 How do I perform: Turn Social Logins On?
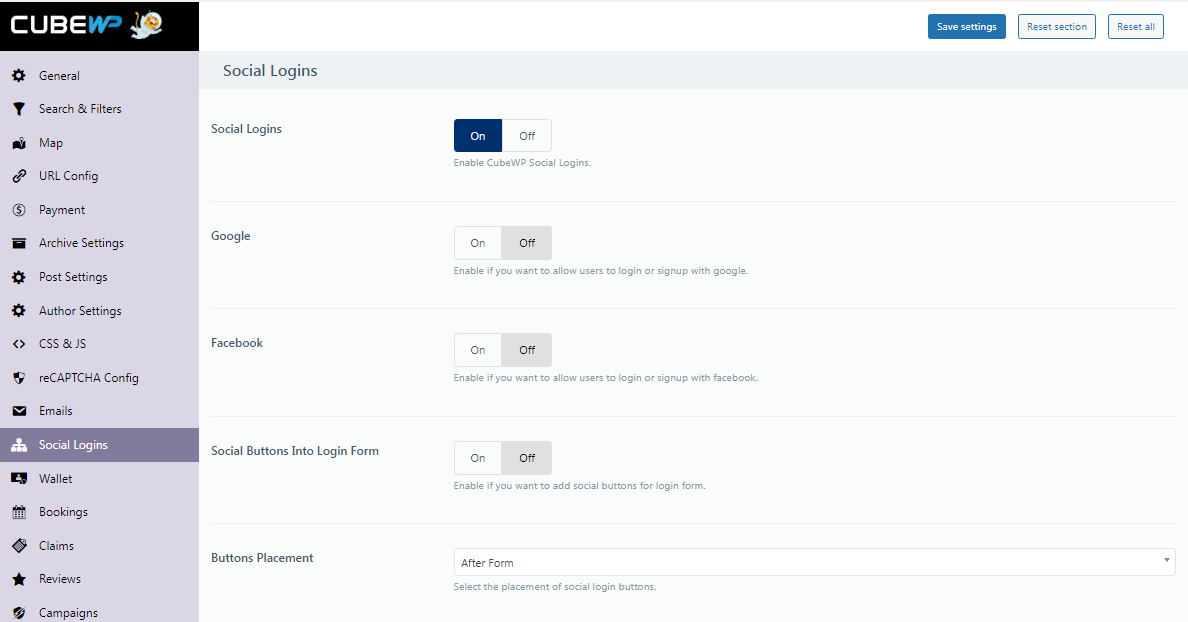[x=477, y=136]
